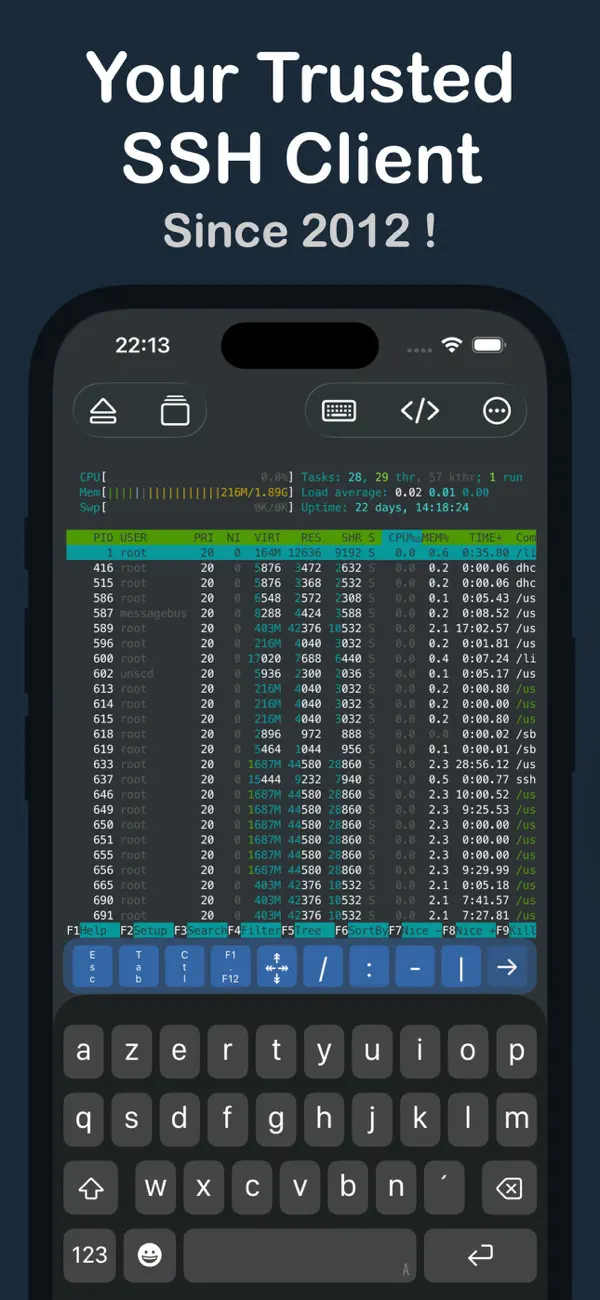Tap the arrow keys pad icon
This screenshot has width=600, height=1300.
[x=277, y=967]
